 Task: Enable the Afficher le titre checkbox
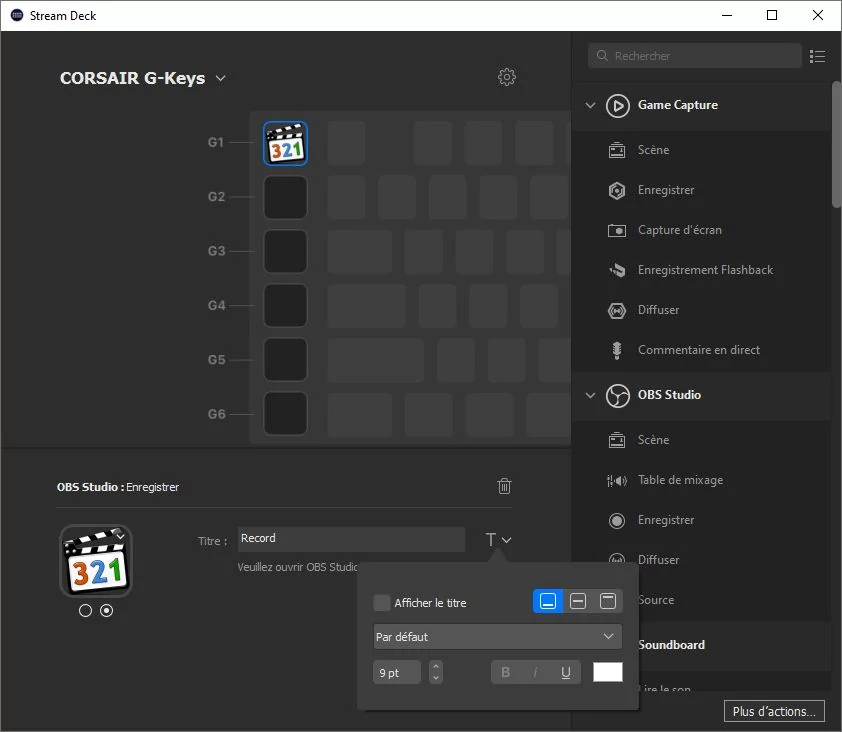(381, 603)
